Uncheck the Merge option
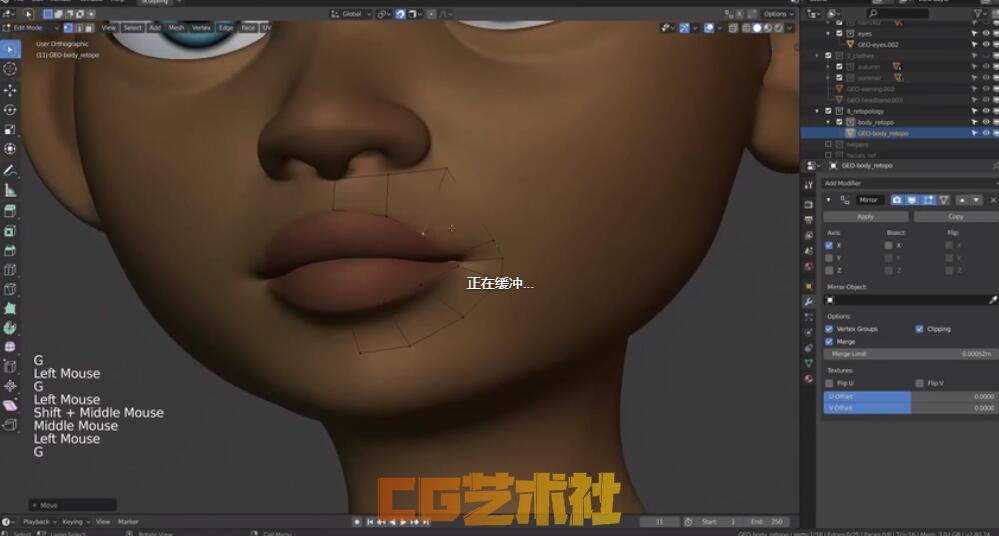The height and width of the screenshot is (536, 999). click(829, 342)
